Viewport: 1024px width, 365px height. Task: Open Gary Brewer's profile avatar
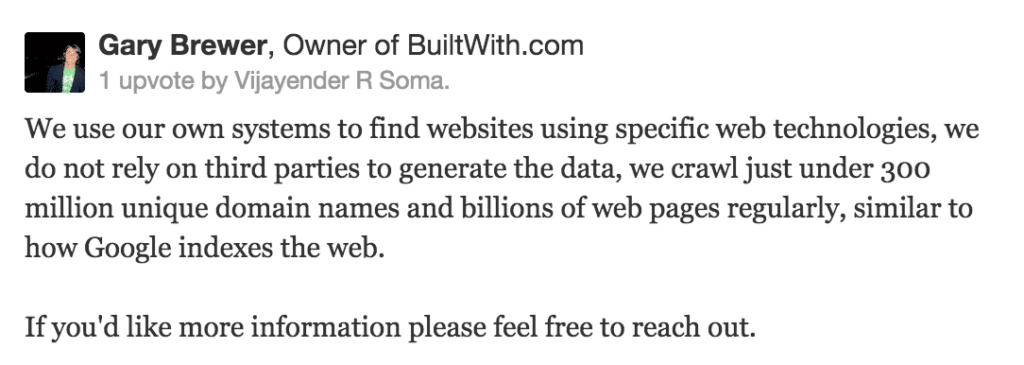click(55, 62)
